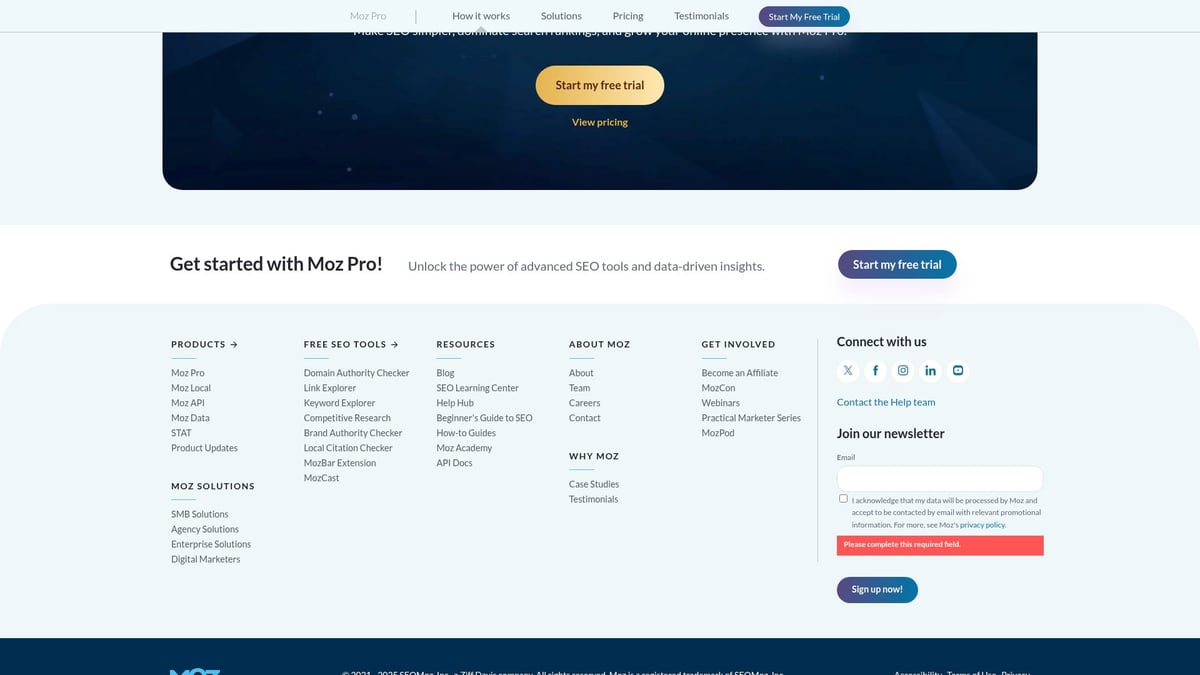1200x675 pixels.
Task: Focus the newsletter Email input field
Action: click(x=940, y=479)
